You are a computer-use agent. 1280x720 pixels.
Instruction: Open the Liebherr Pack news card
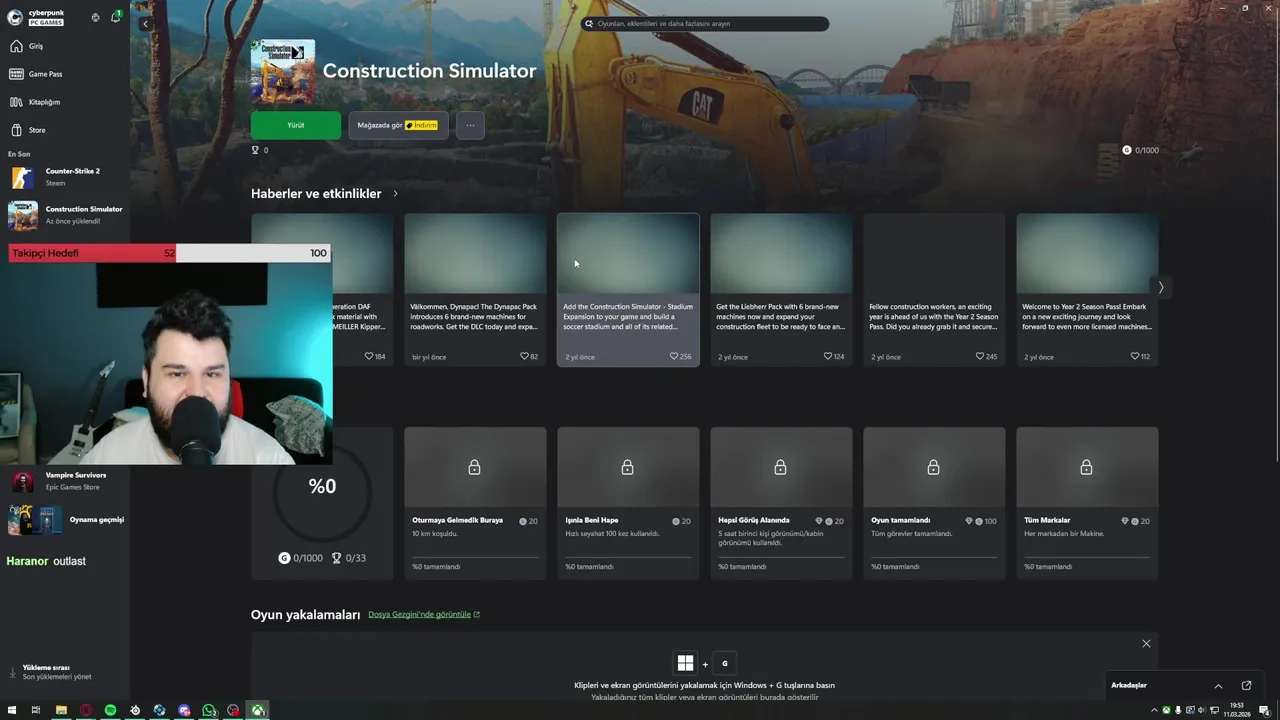click(781, 289)
